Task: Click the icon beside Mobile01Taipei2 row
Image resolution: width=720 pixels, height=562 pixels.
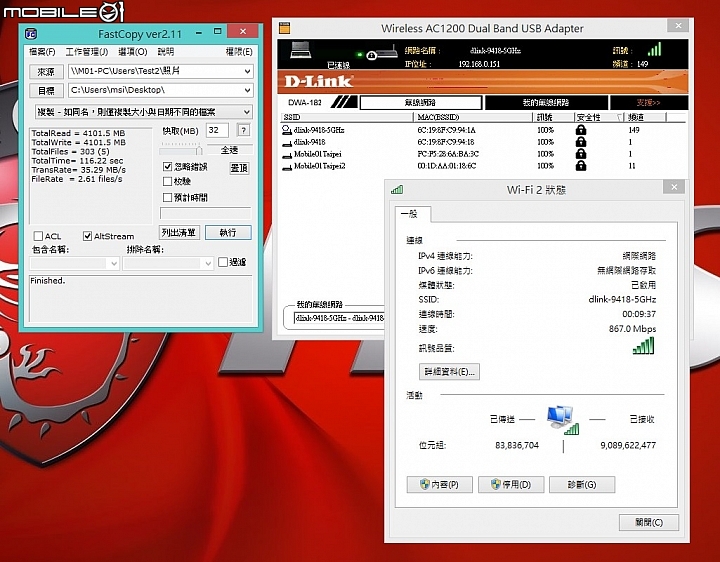Action: coord(287,167)
